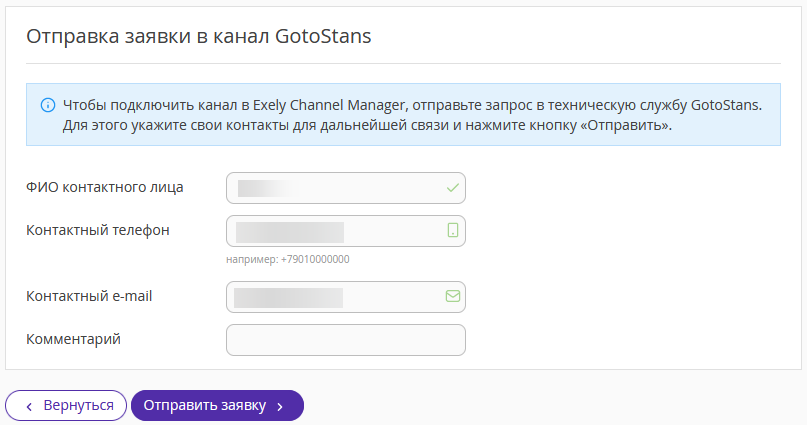The width and height of the screenshot is (807, 425).
Task: Focus the empty Комментарий field
Action: [x=346, y=340]
